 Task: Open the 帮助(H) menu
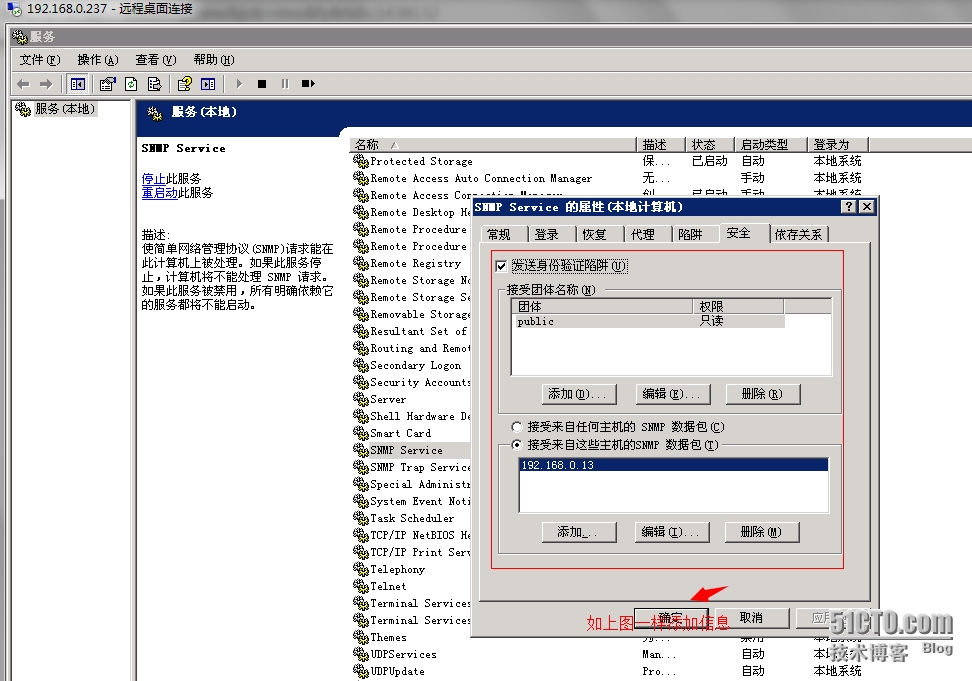coord(213,59)
